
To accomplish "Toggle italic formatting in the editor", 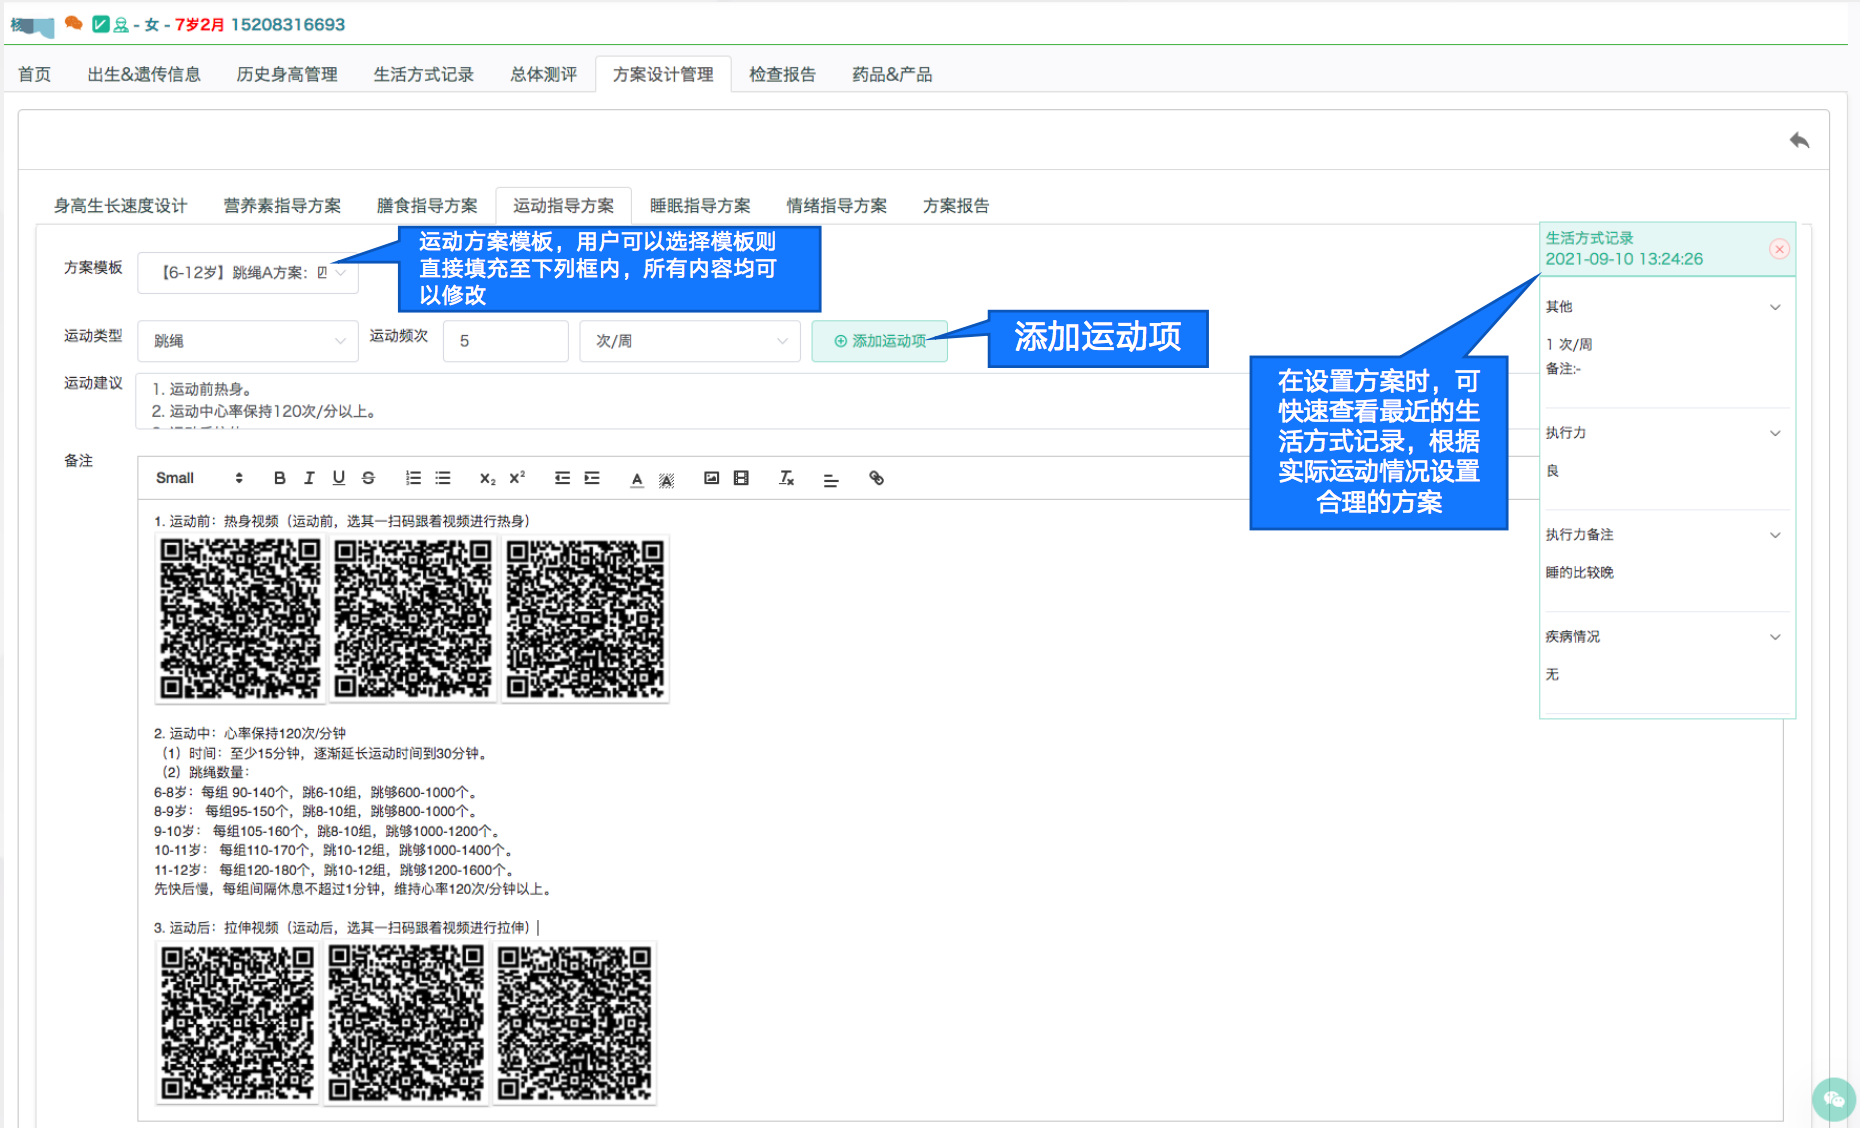I will click(309, 478).
